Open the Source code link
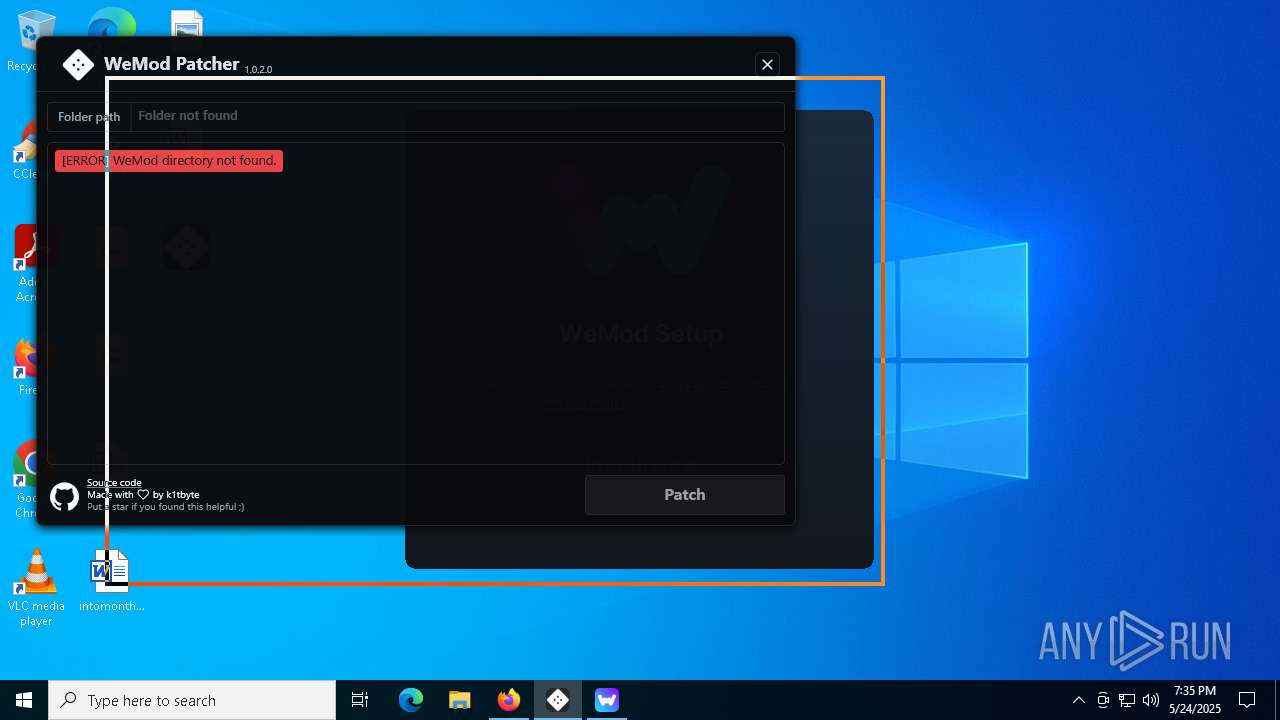 click(x=114, y=483)
